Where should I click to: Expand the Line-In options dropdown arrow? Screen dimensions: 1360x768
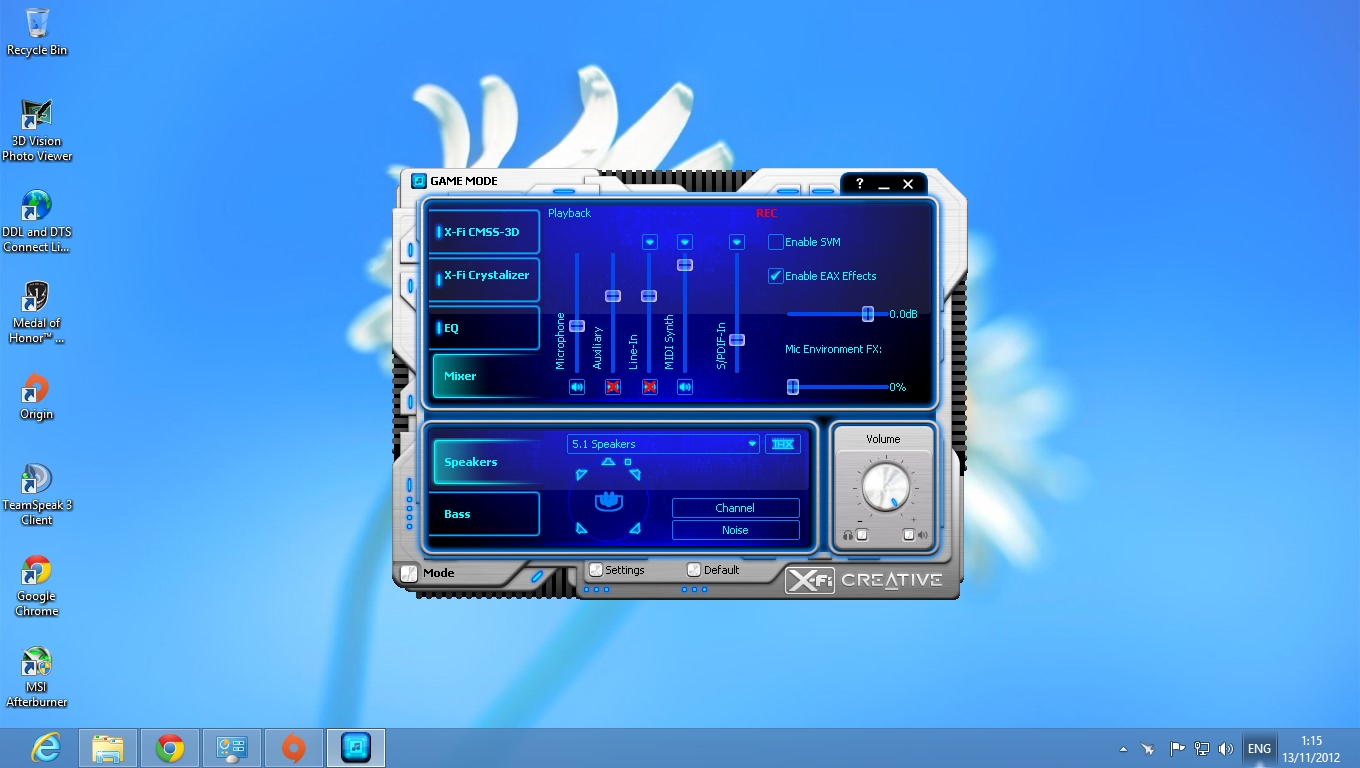[x=649, y=242]
